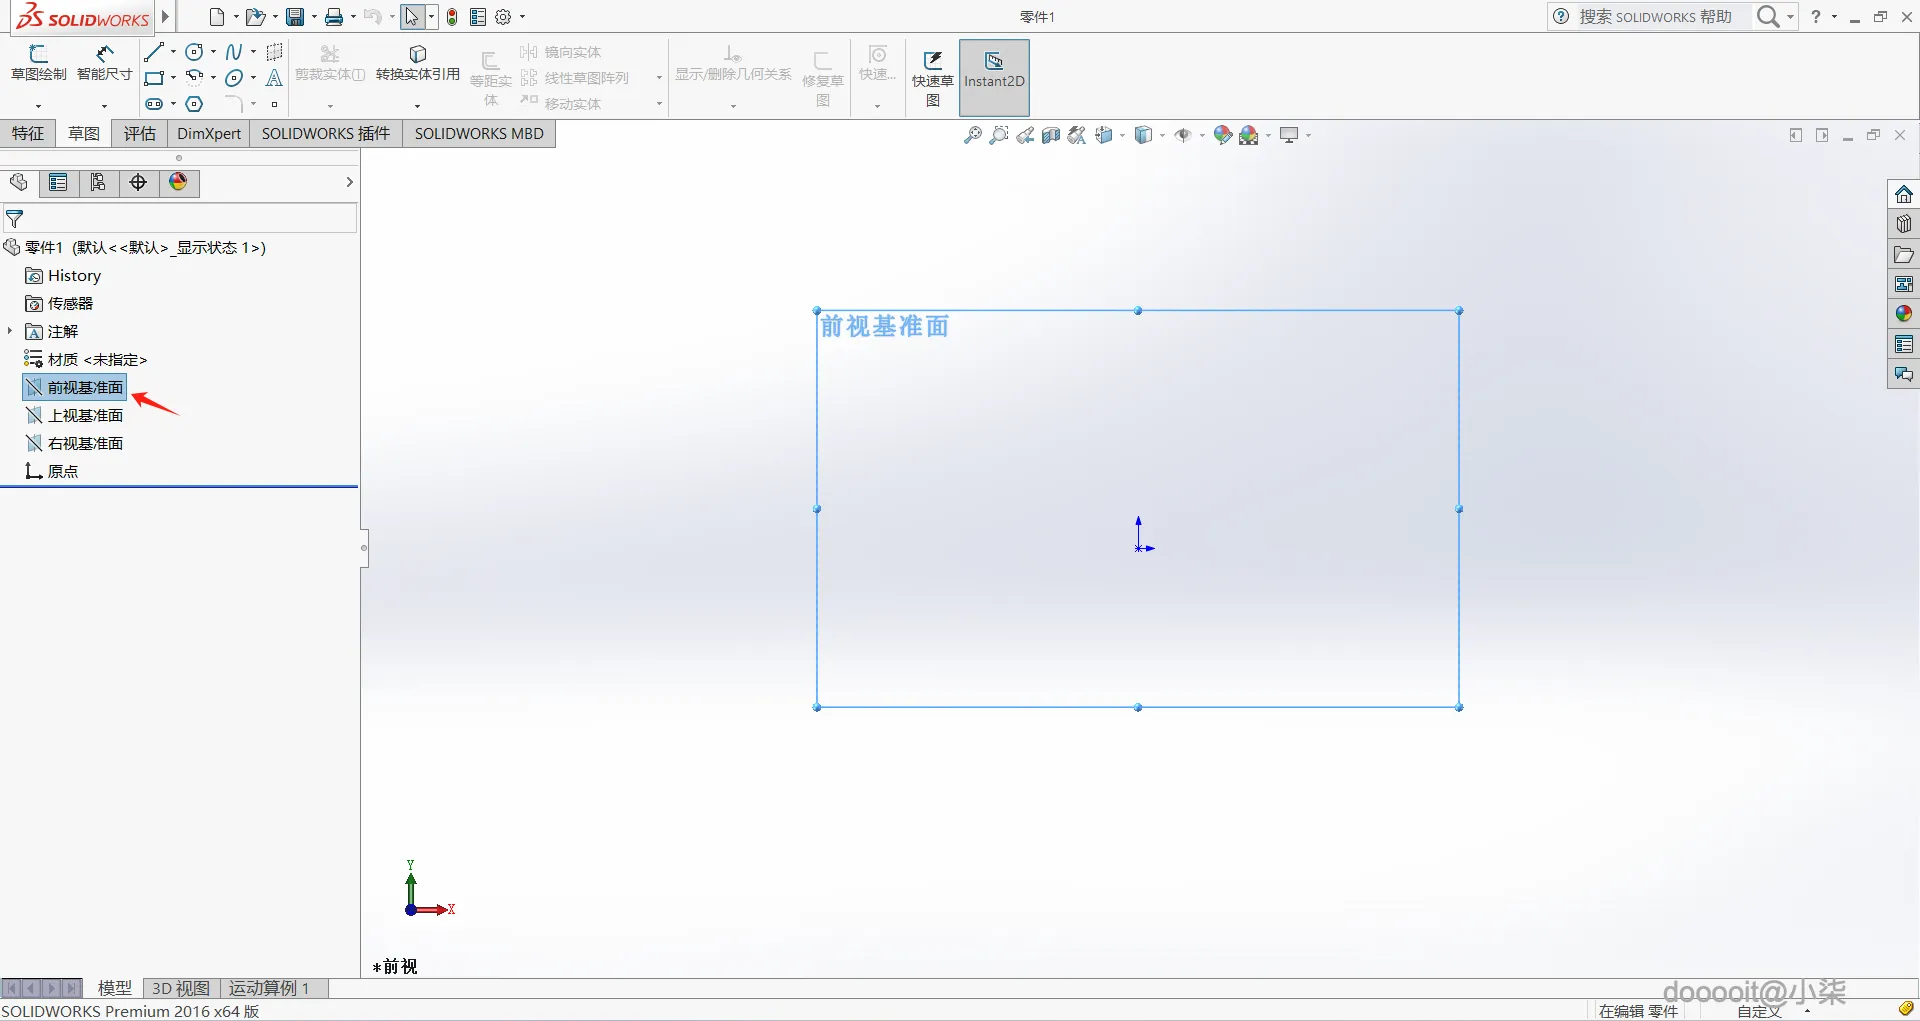Open Appearances task pane color ball
Viewport: 1920px width, 1021px height.
(x=1903, y=314)
